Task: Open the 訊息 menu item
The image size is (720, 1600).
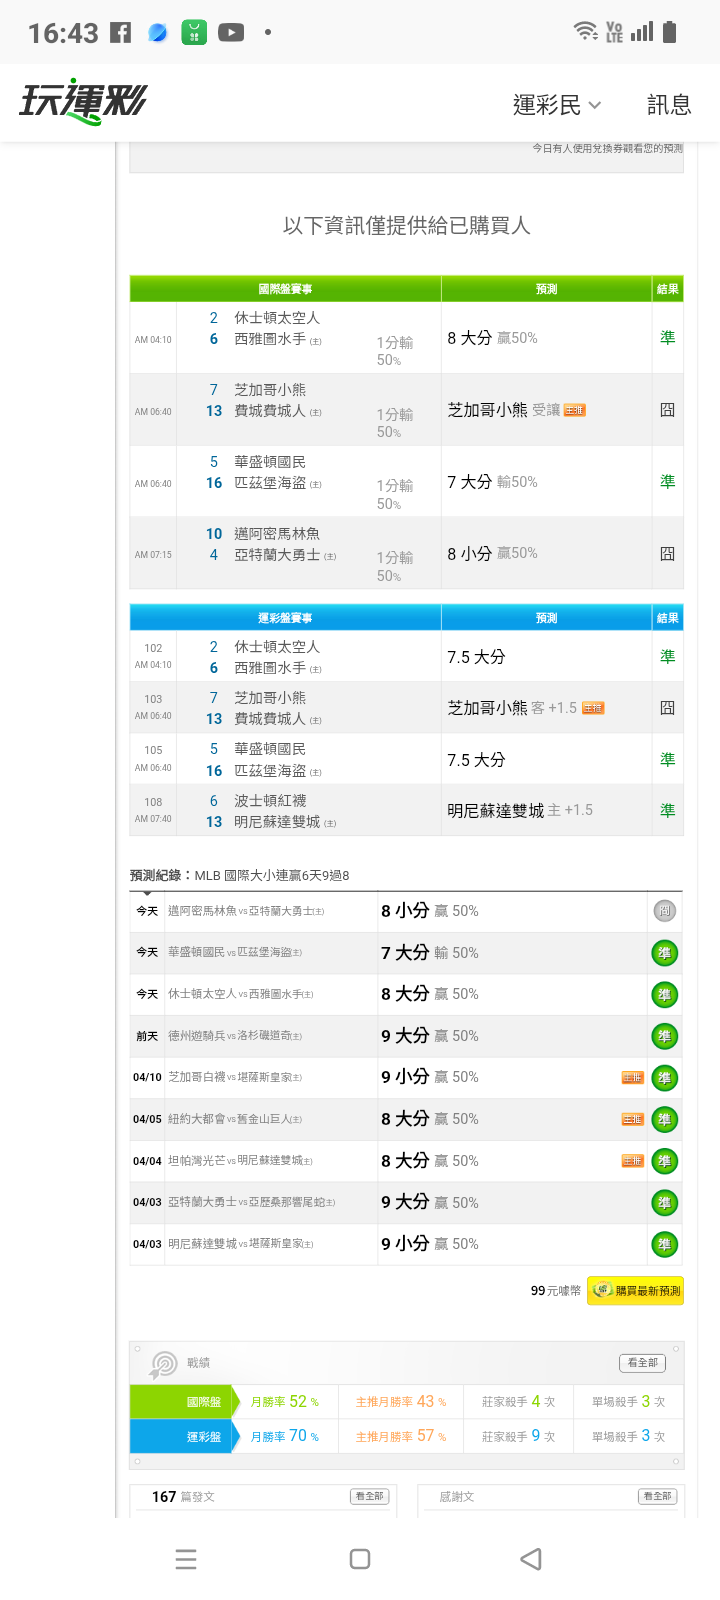Action: (668, 105)
